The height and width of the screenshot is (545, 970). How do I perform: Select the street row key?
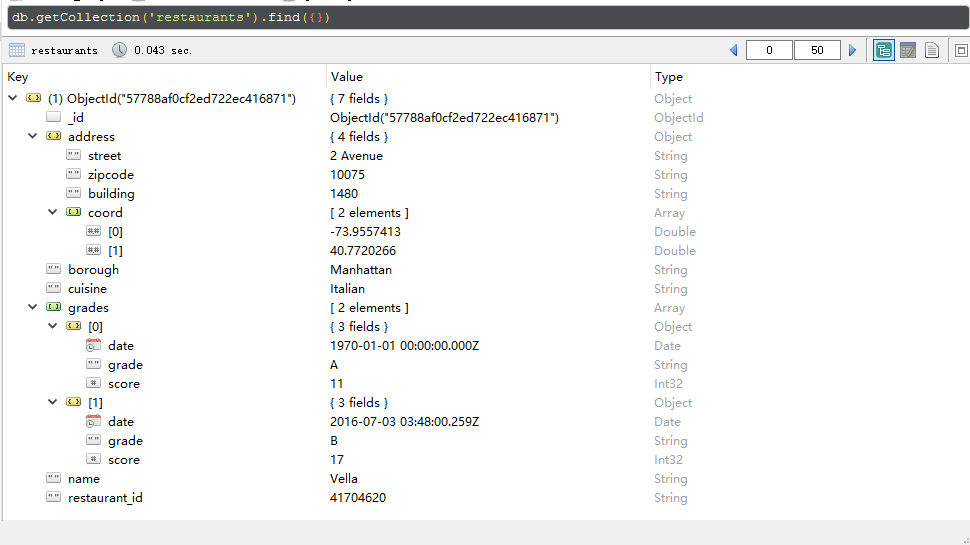(x=105, y=156)
